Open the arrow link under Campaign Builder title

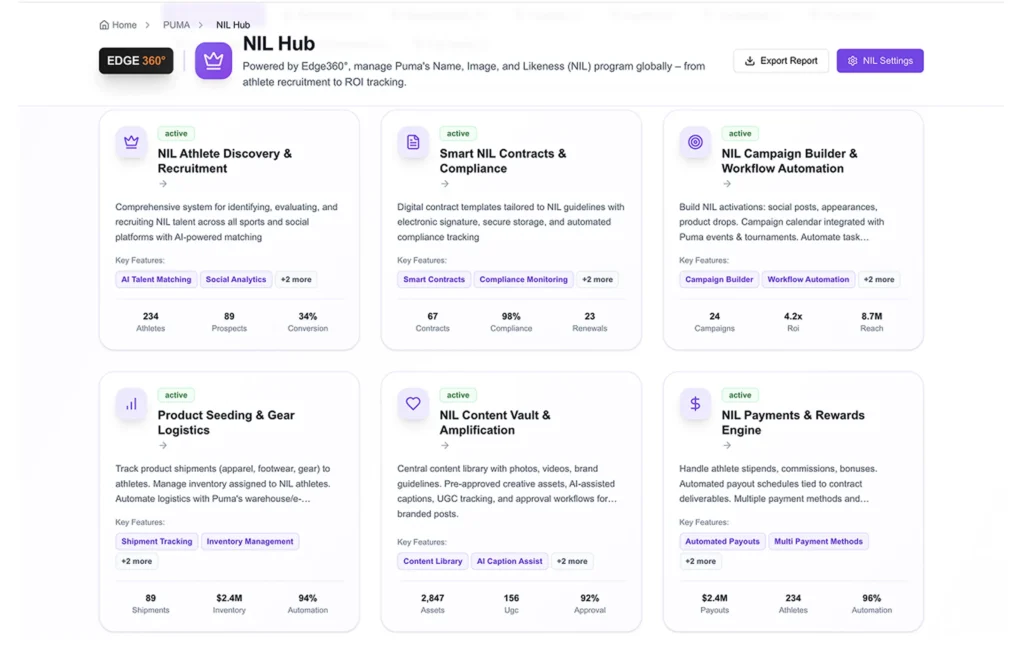[727, 184]
